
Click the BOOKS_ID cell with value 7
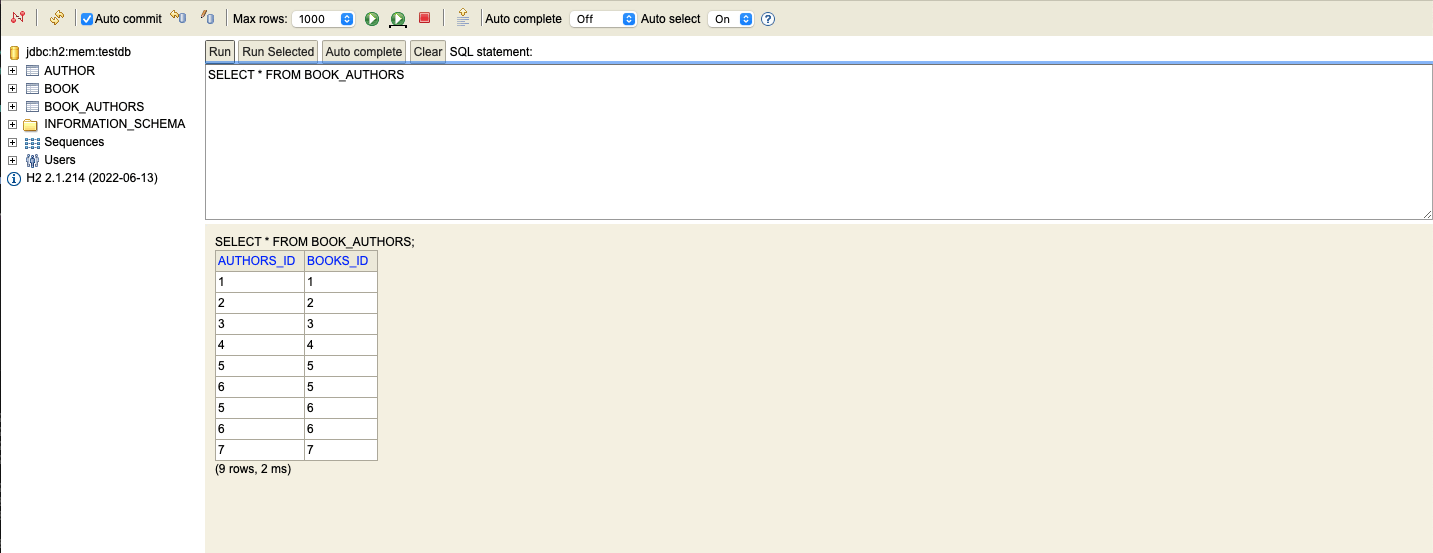341,450
